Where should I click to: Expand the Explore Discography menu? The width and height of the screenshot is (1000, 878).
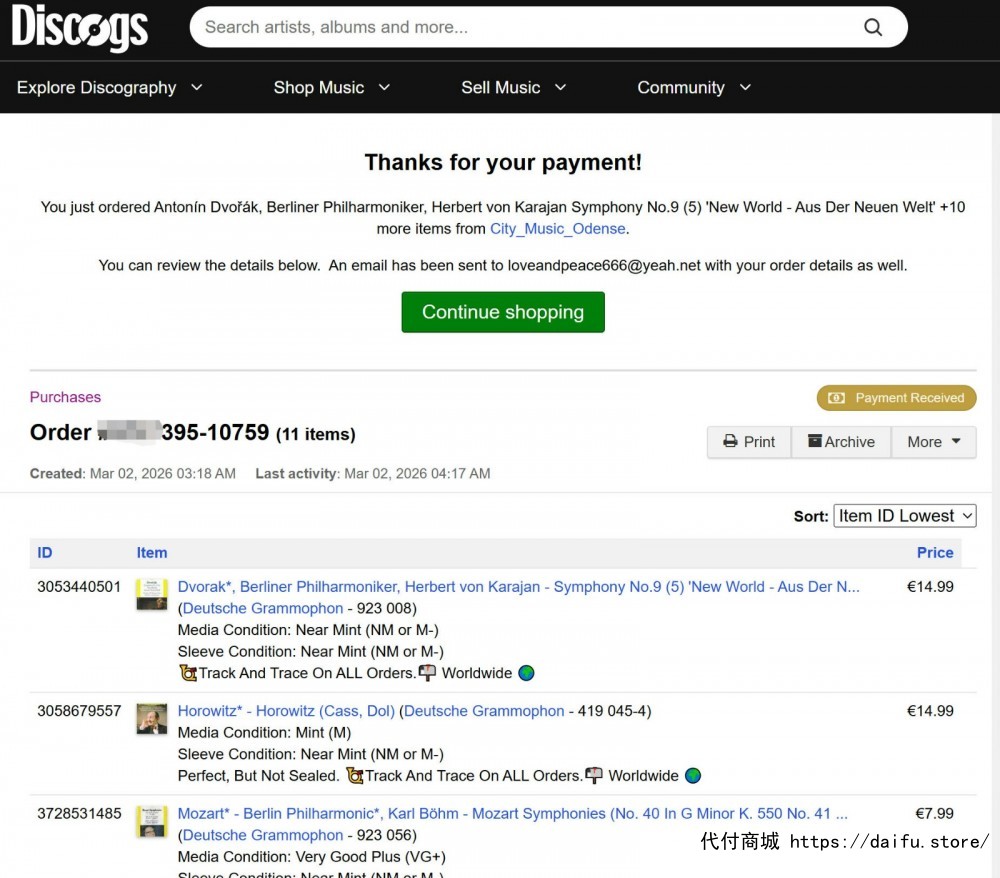click(x=109, y=88)
